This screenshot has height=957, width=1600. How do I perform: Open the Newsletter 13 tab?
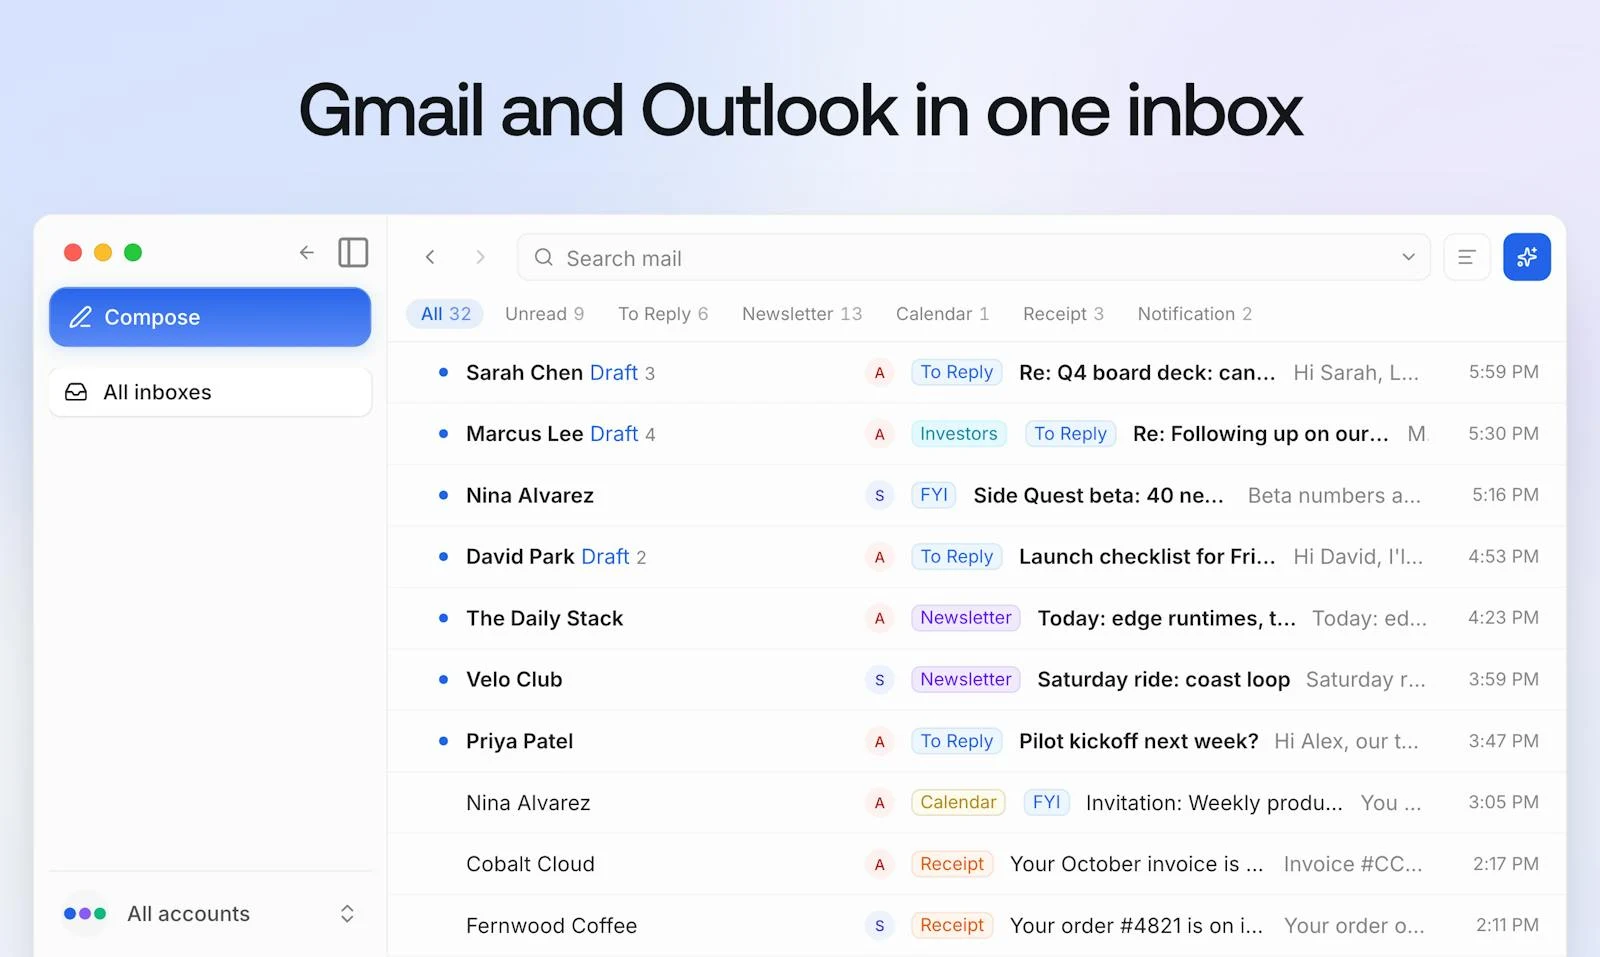click(802, 314)
